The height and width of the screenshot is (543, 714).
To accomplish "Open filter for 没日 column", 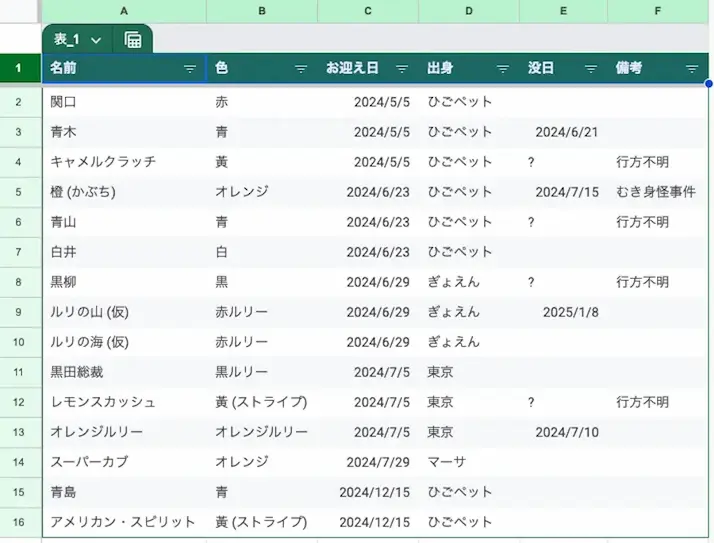I will coord(591,69).
